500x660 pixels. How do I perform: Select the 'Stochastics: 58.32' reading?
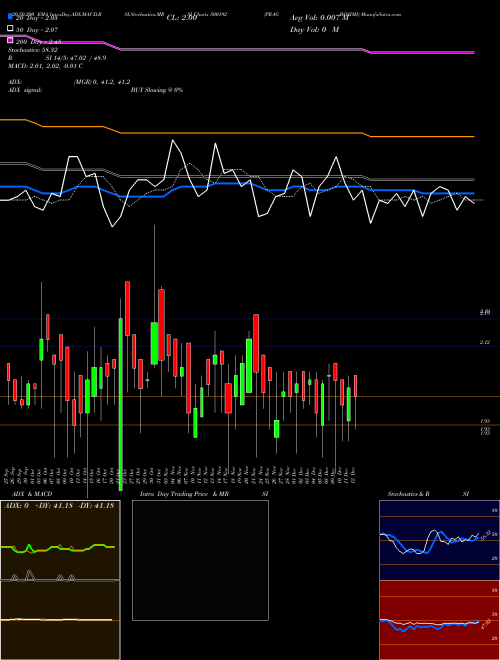point(33,50)
